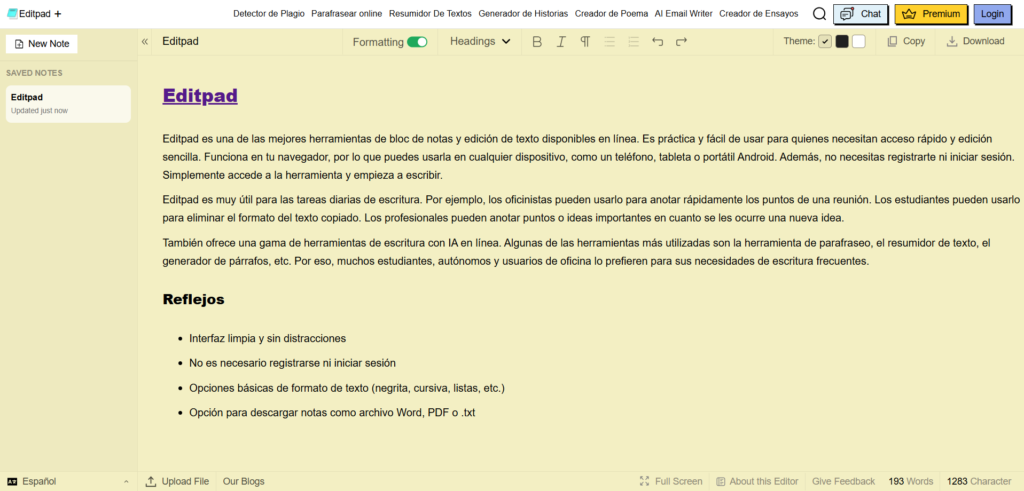Turn off the Formatting toggle
Image resolution: width=1024 pixels, height=491 pixels.
417,42
